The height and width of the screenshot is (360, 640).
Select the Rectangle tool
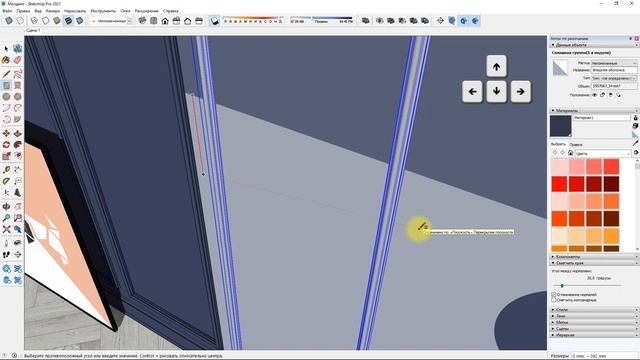6,85
